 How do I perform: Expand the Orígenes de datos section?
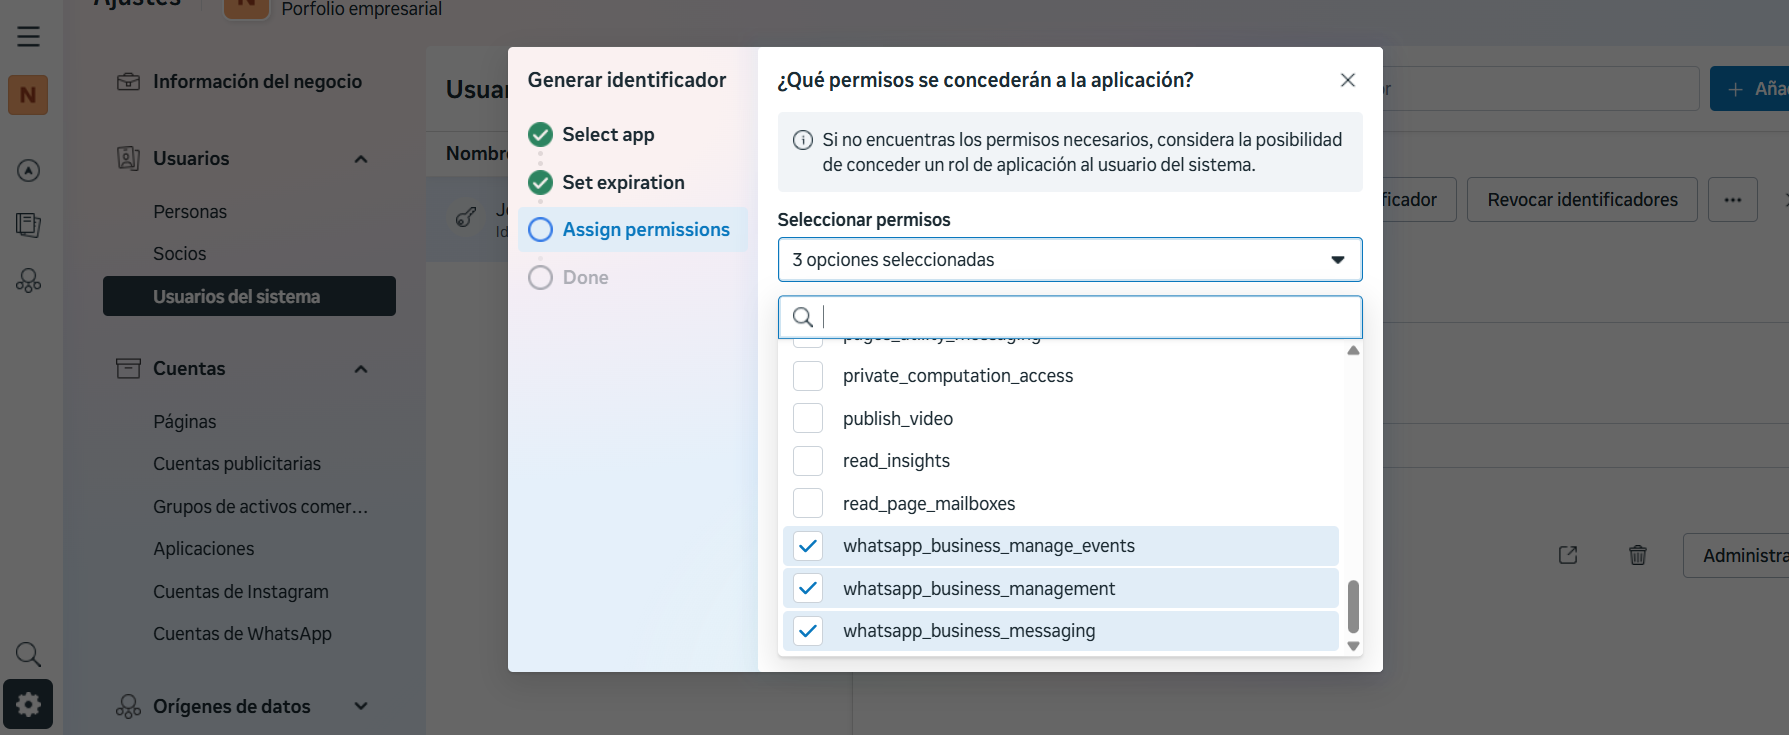coord(361,706)
